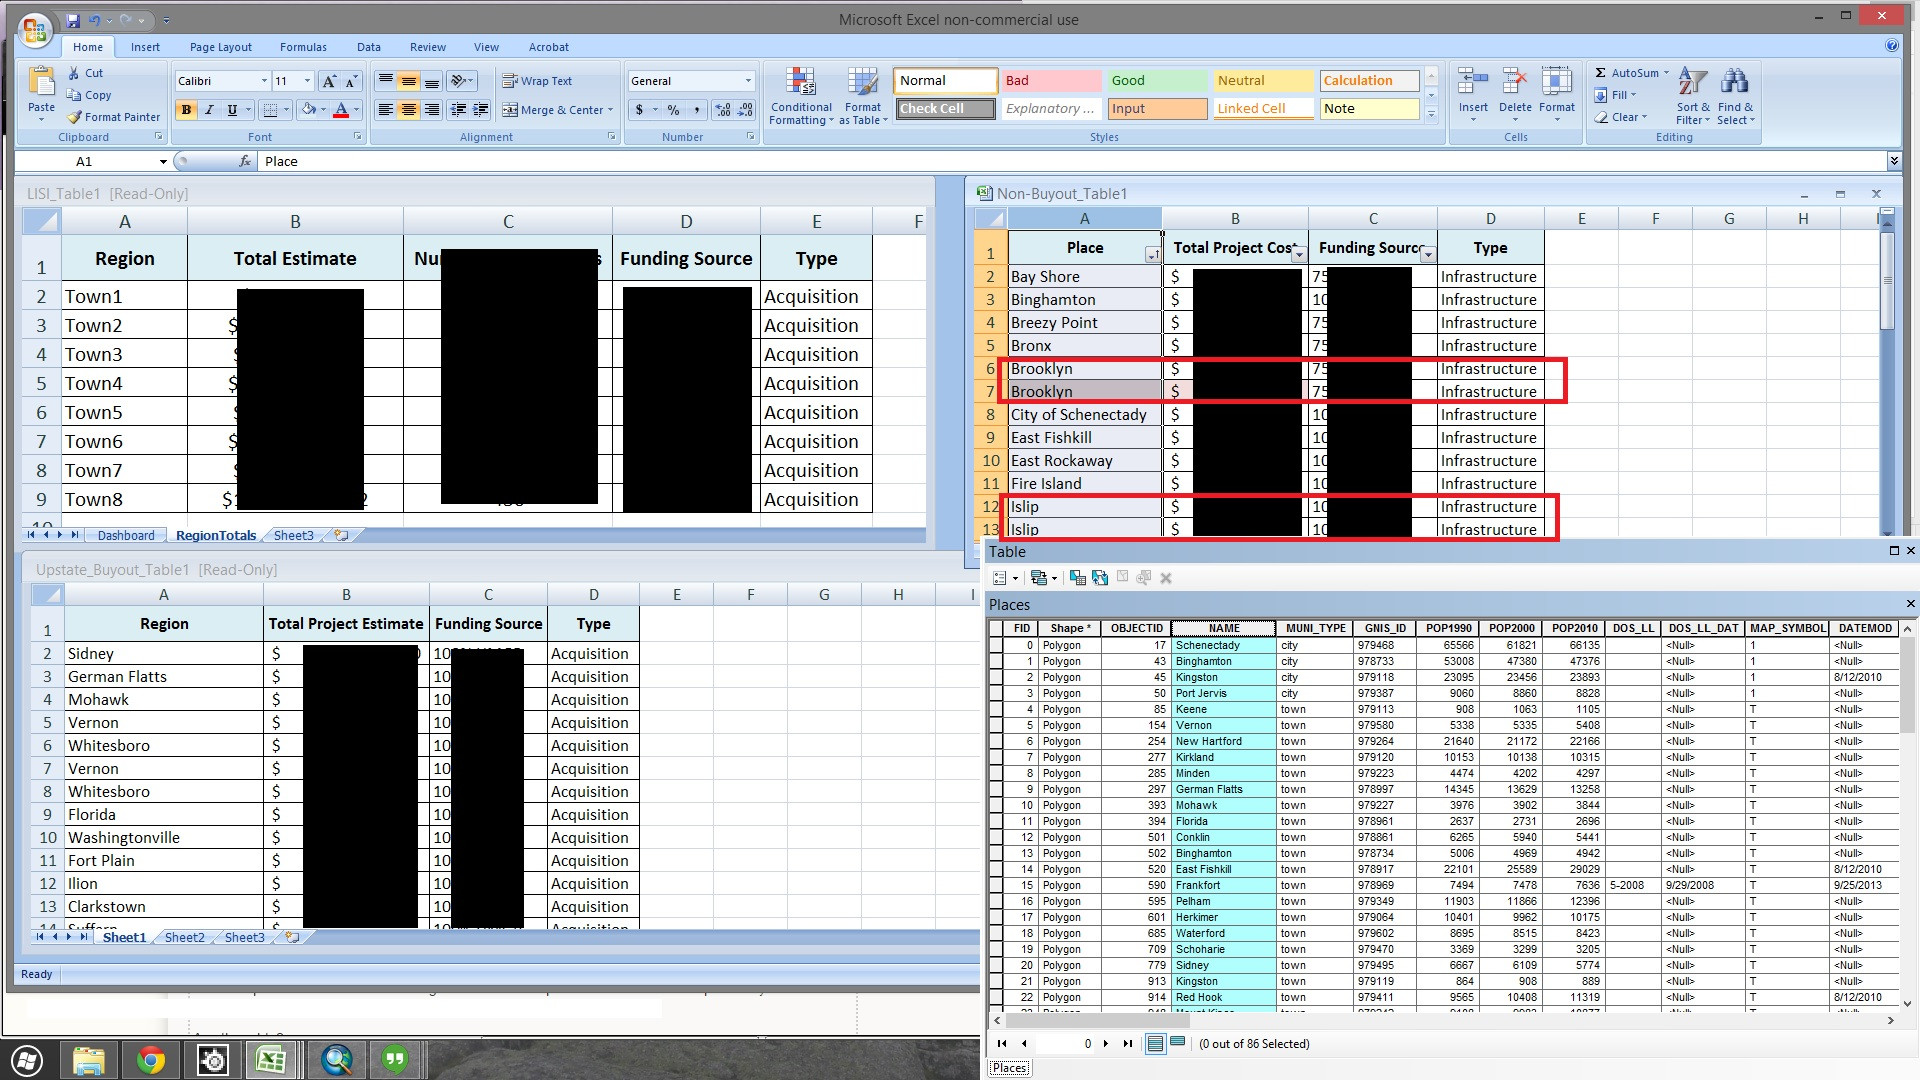The width and height of the screenshot is (1920, 1080).
Task: Jump to first record in Places table
Action: pyautogui.click(x=1002, y=1043)
